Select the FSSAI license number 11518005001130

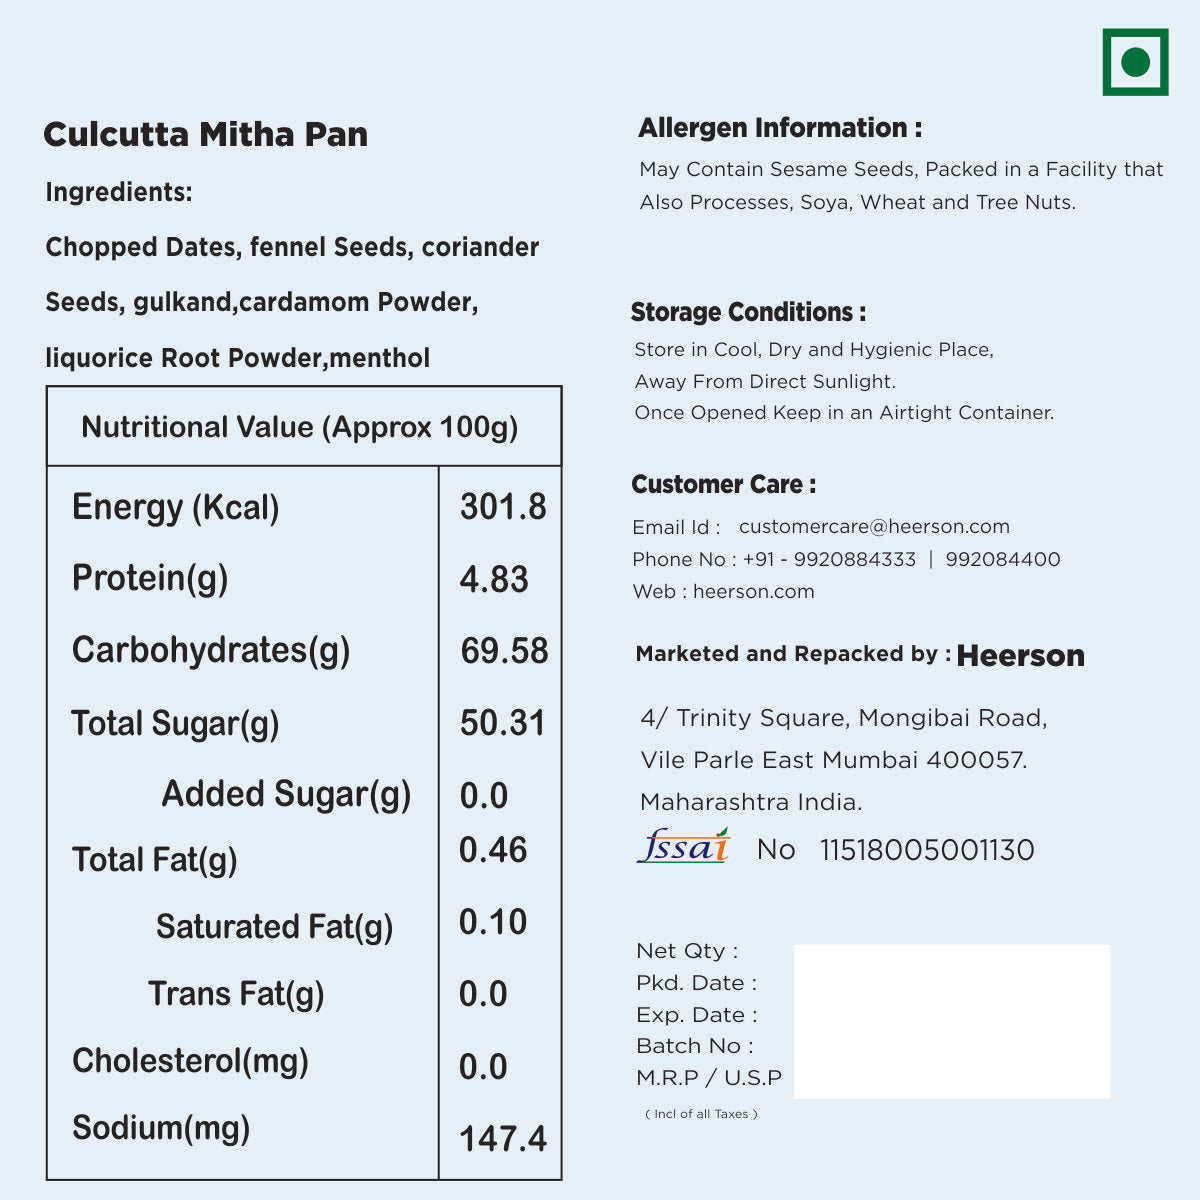tap(927, 850)
